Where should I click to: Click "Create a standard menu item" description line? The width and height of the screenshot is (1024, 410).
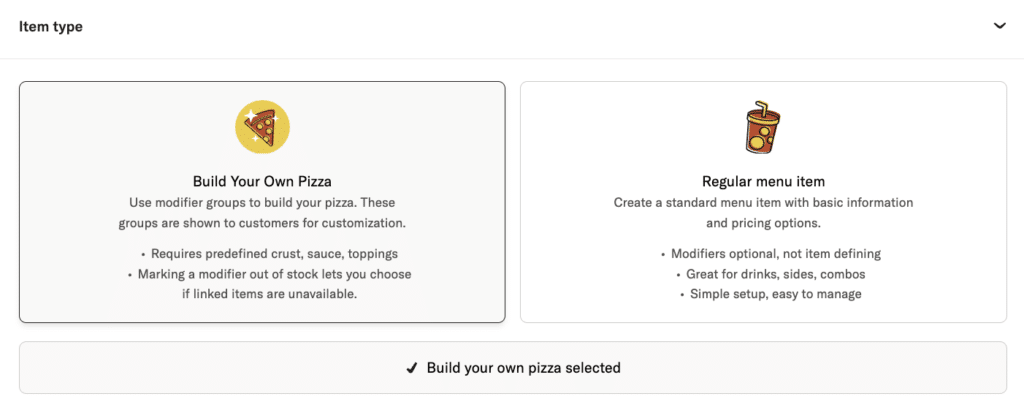763,203
